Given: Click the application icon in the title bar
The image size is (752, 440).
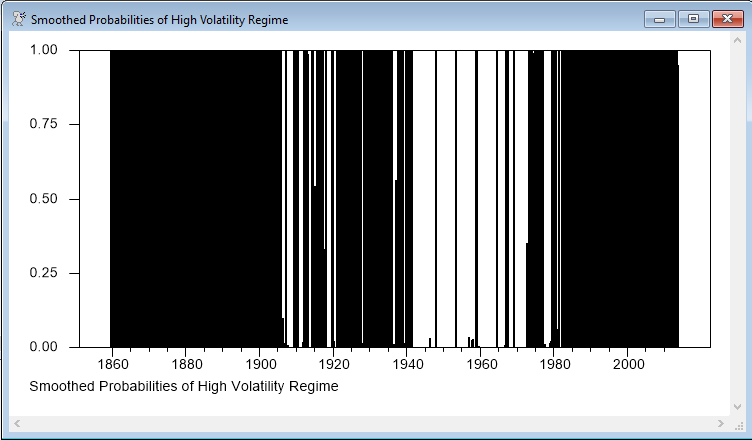Looking at the screenshot, I should 17,19.
